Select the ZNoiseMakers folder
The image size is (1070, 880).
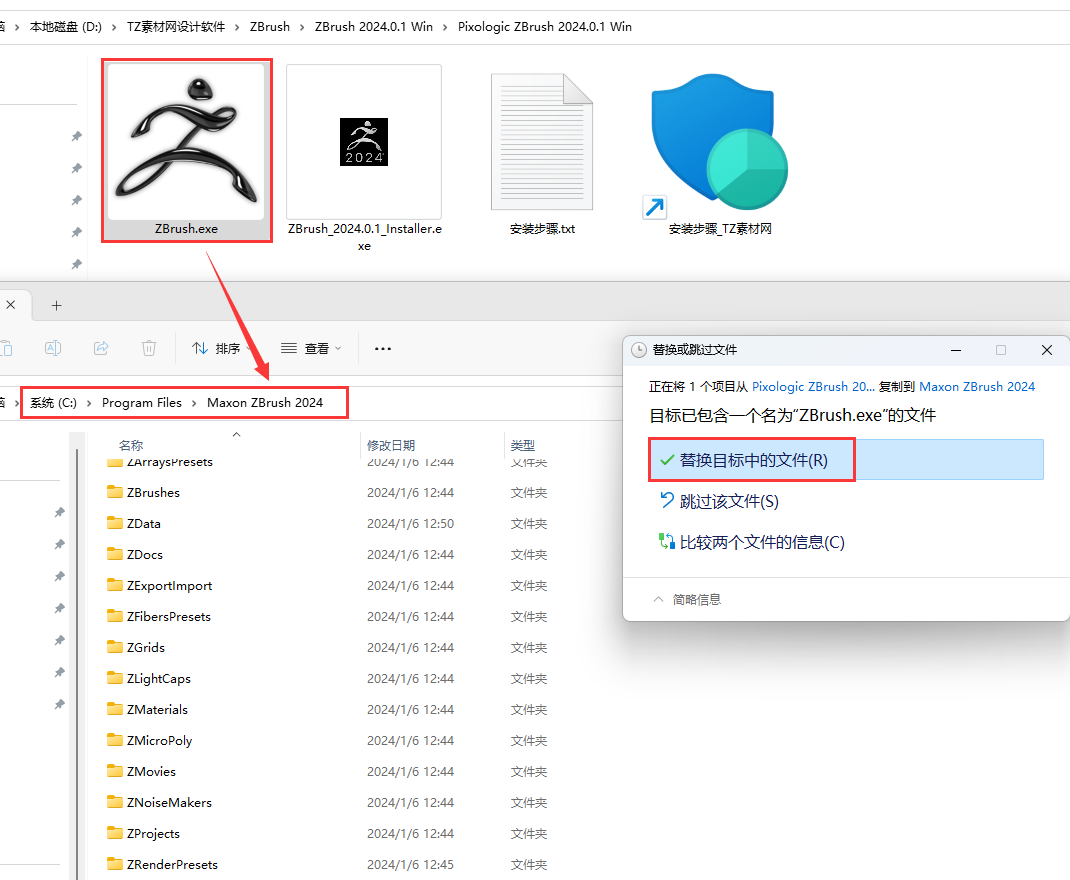pos(160,802)
